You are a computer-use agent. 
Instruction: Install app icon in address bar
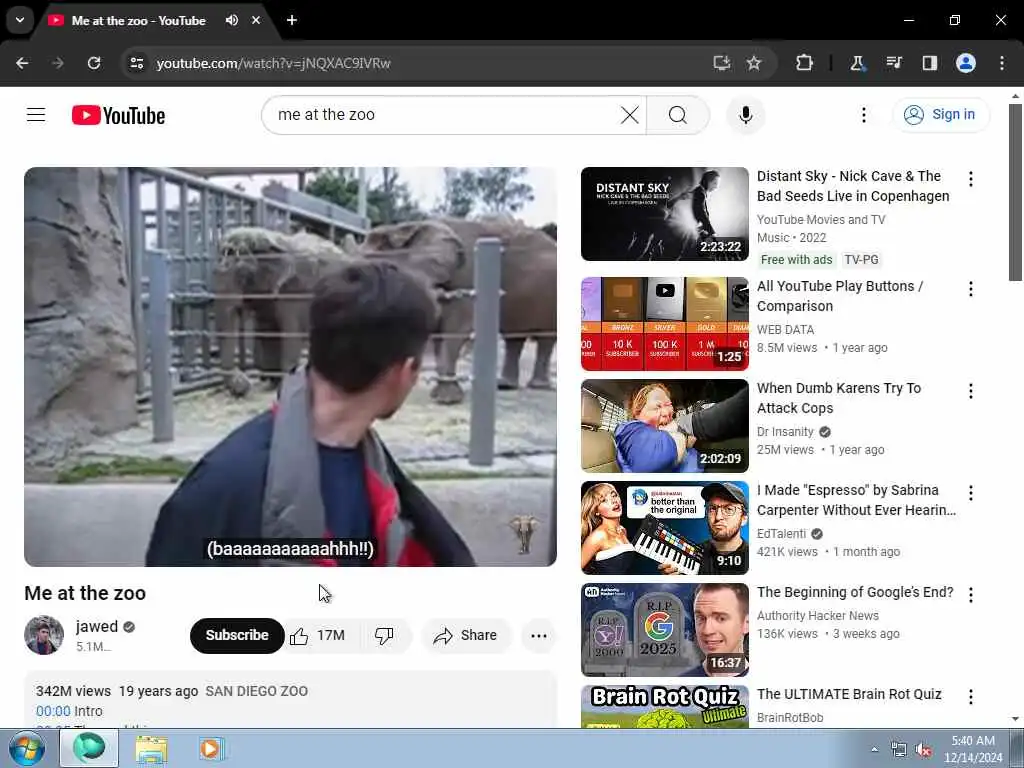721,63
